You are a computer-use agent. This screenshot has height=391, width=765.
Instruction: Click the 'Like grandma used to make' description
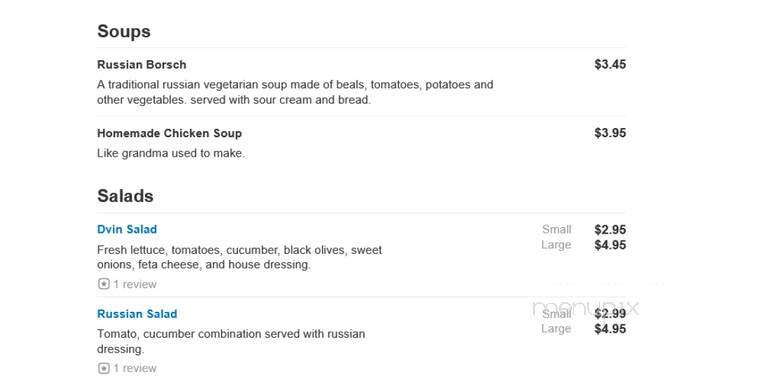pos(171,153)
